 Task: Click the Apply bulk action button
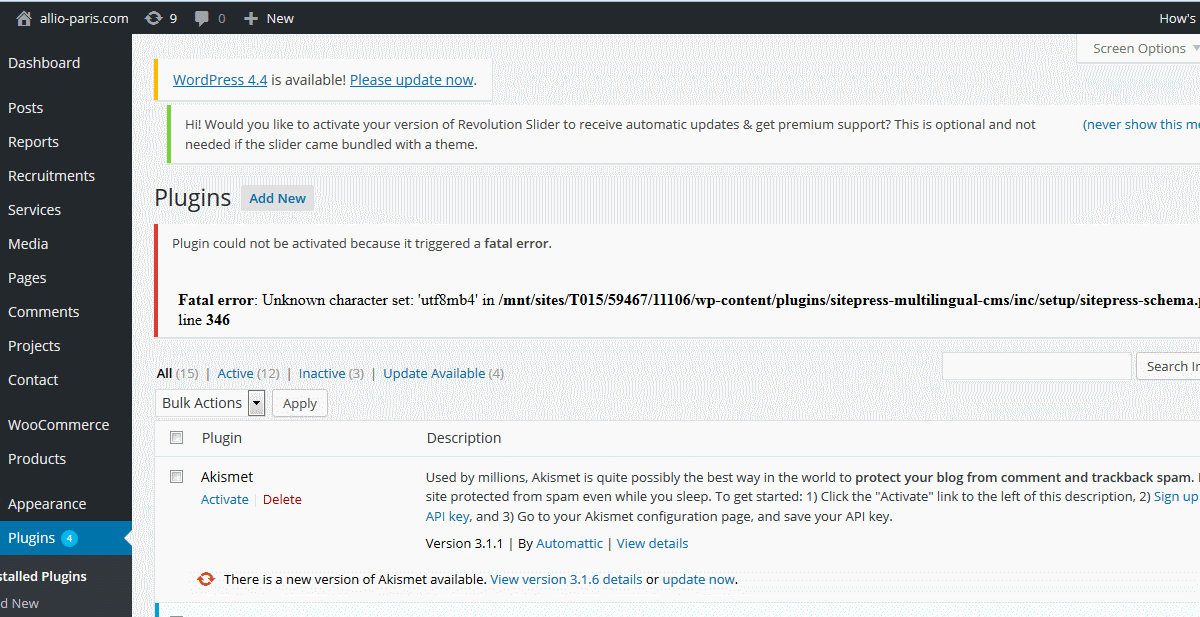[x=300, y=404]
